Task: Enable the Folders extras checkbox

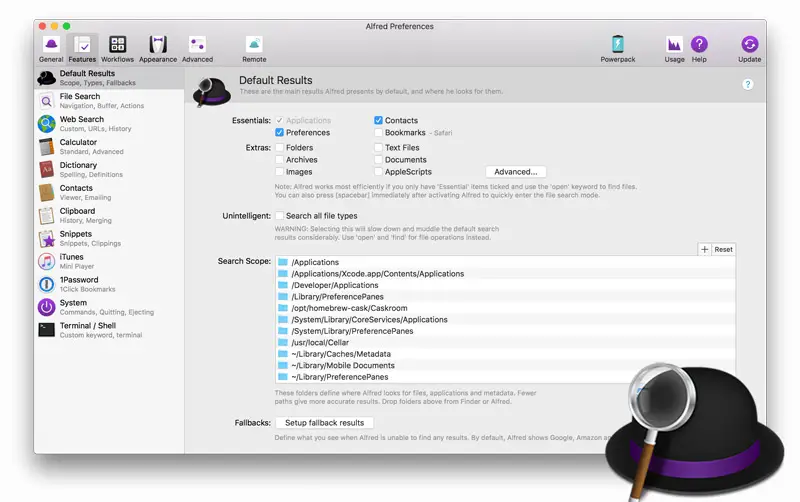Action: pyautogui.click(x=280, y=147)
